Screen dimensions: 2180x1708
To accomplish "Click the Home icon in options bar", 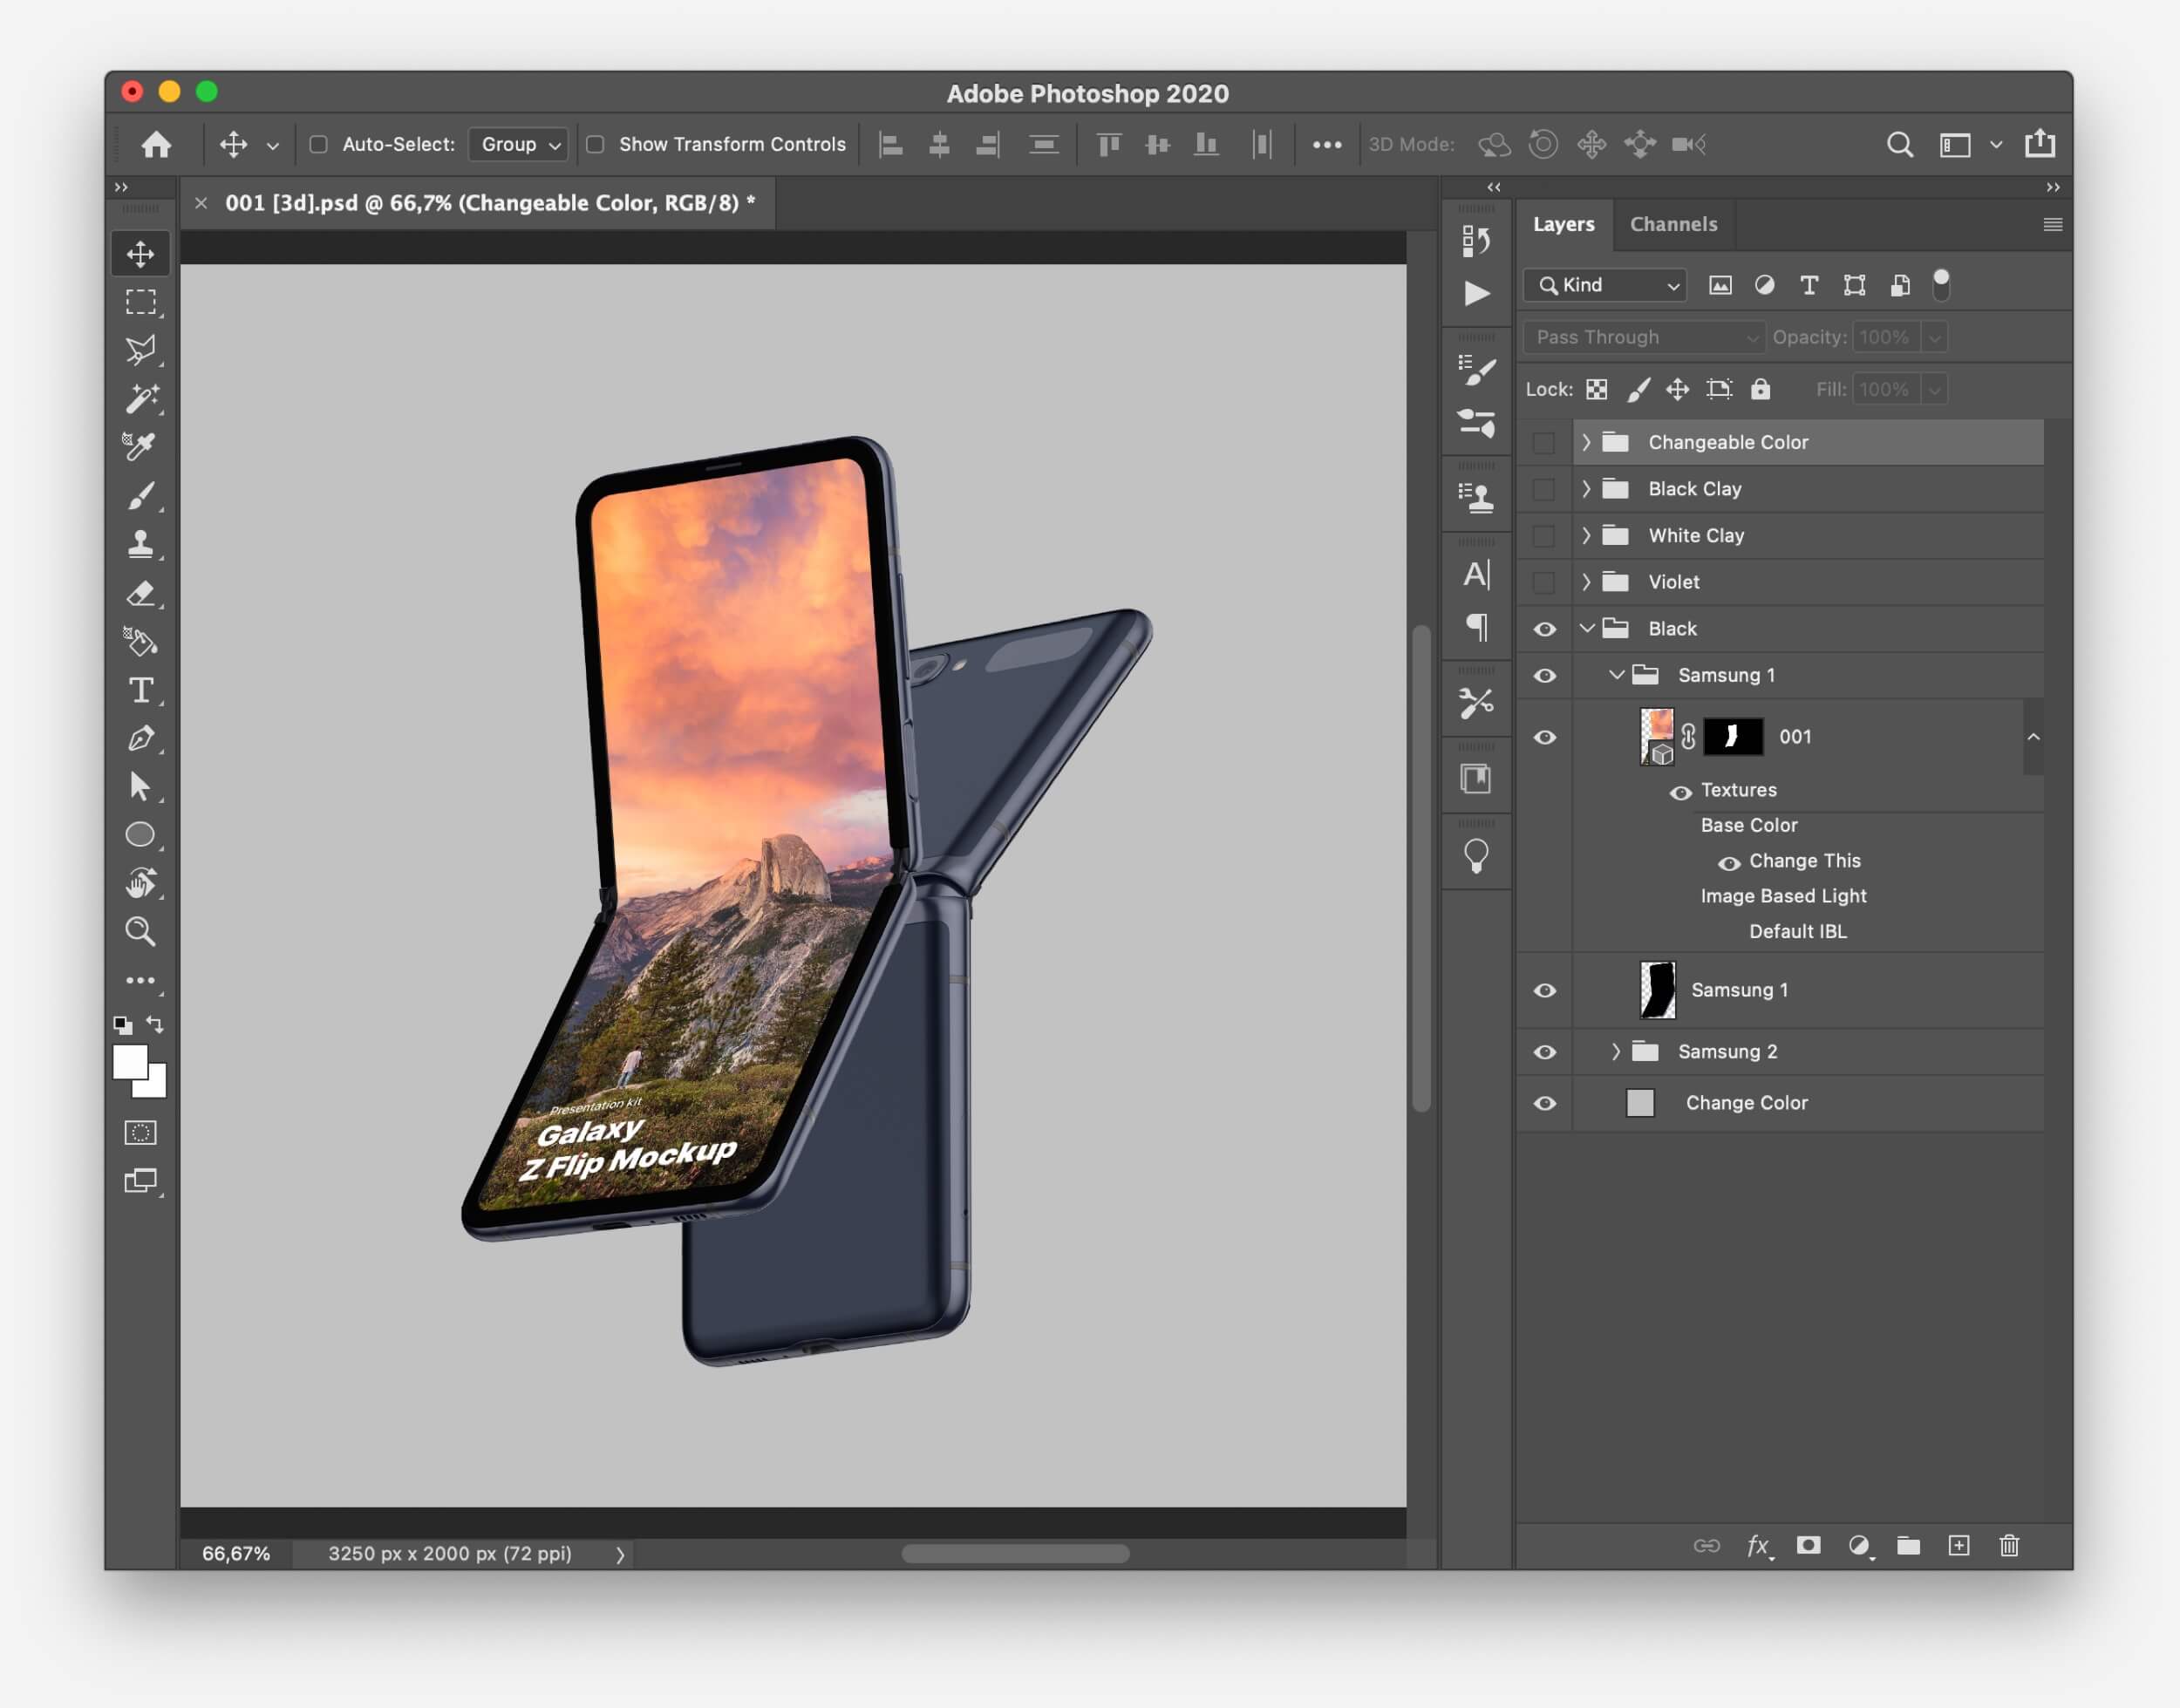I will point(156,144).
